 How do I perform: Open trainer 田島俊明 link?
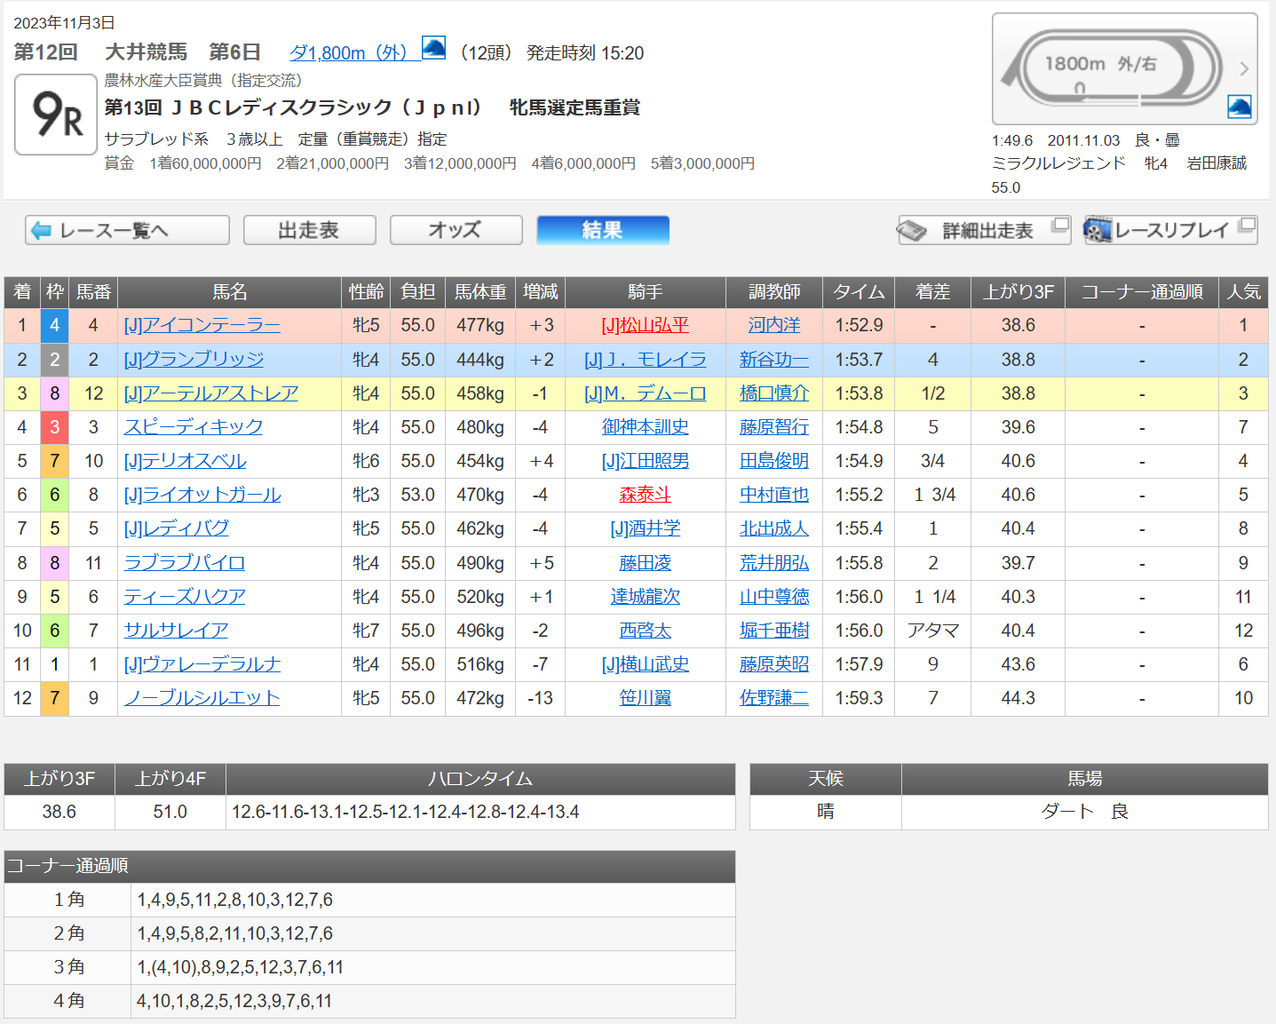point(774,461)
